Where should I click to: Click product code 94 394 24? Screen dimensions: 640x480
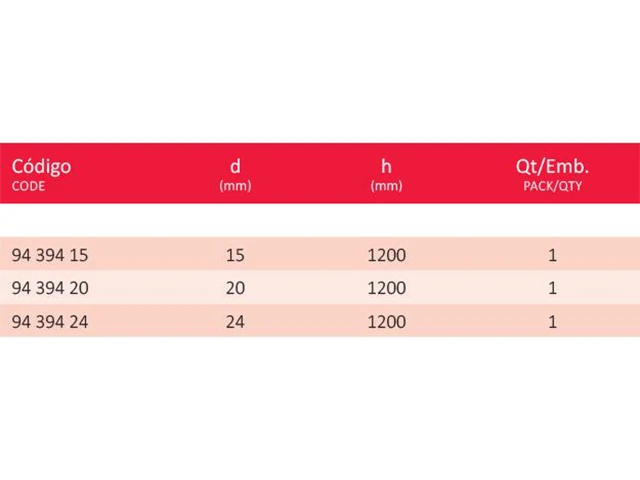pos(50,322)
